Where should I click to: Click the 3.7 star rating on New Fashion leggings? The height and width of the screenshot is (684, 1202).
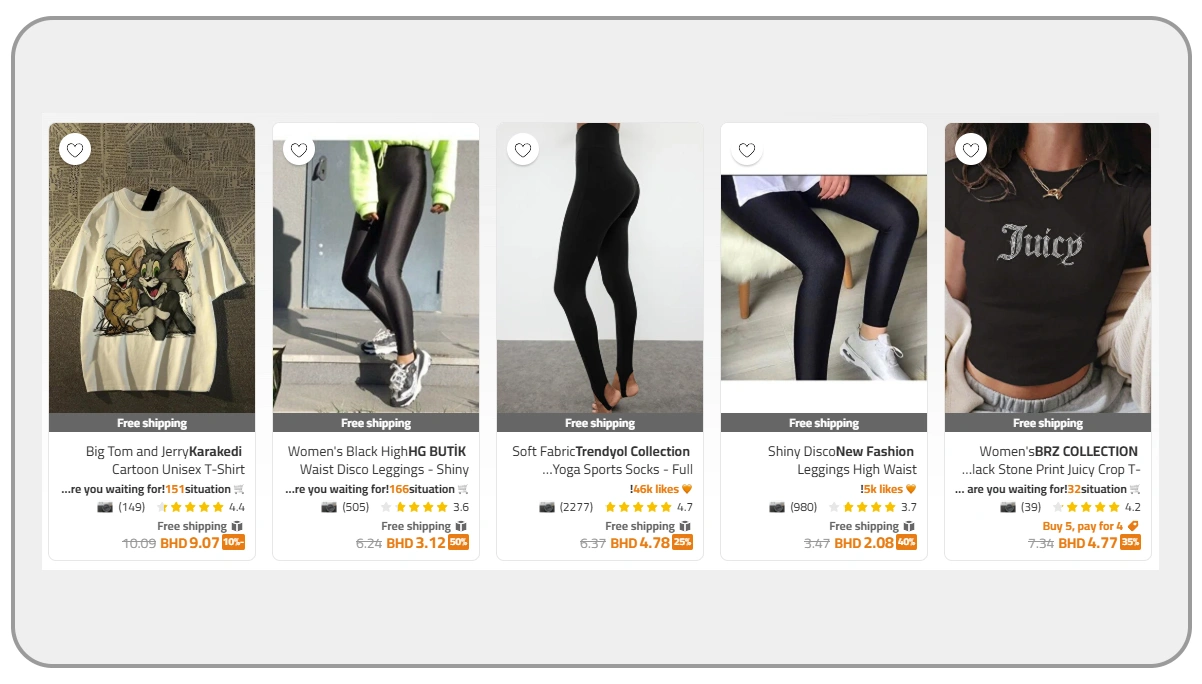pyautogui.click(x=872, y=507)
